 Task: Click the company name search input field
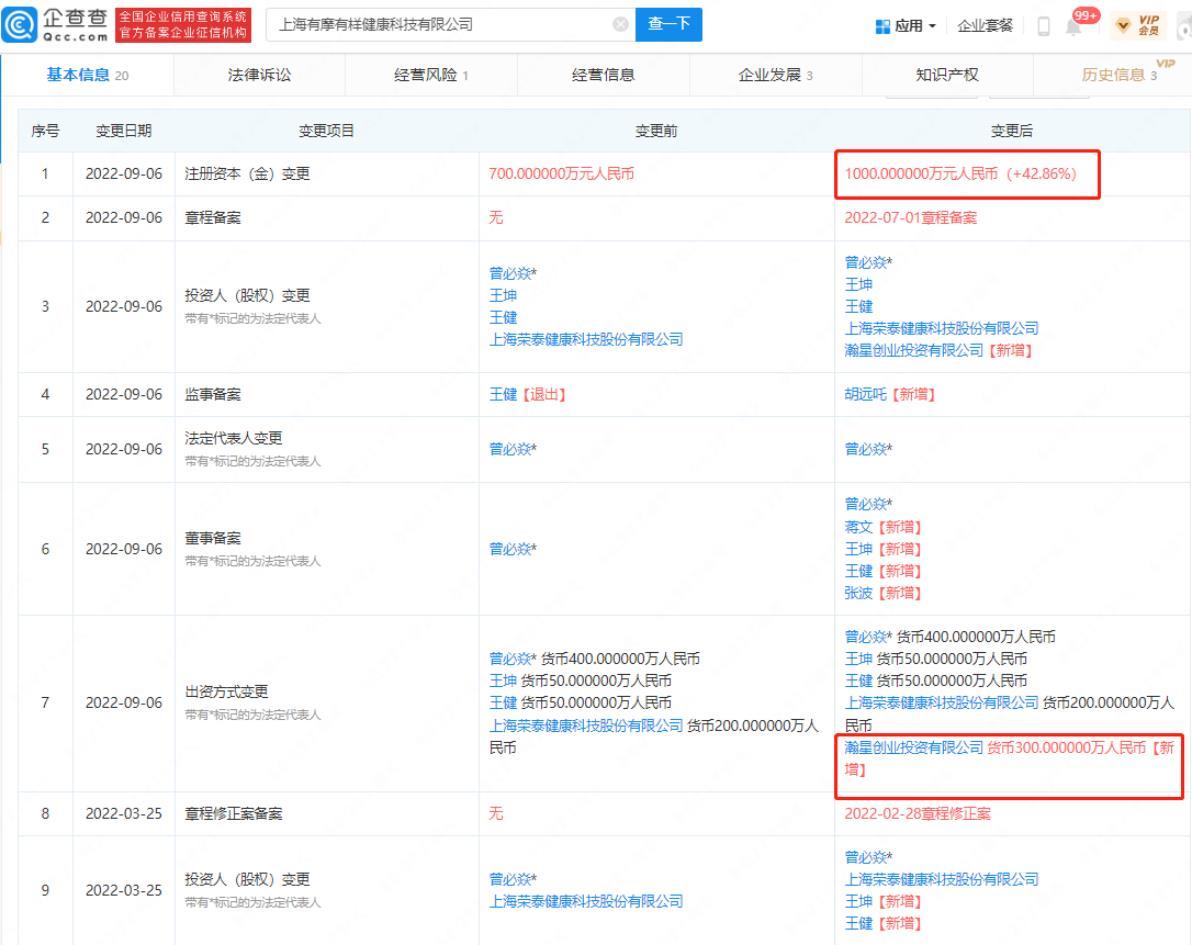click(440, 23)
